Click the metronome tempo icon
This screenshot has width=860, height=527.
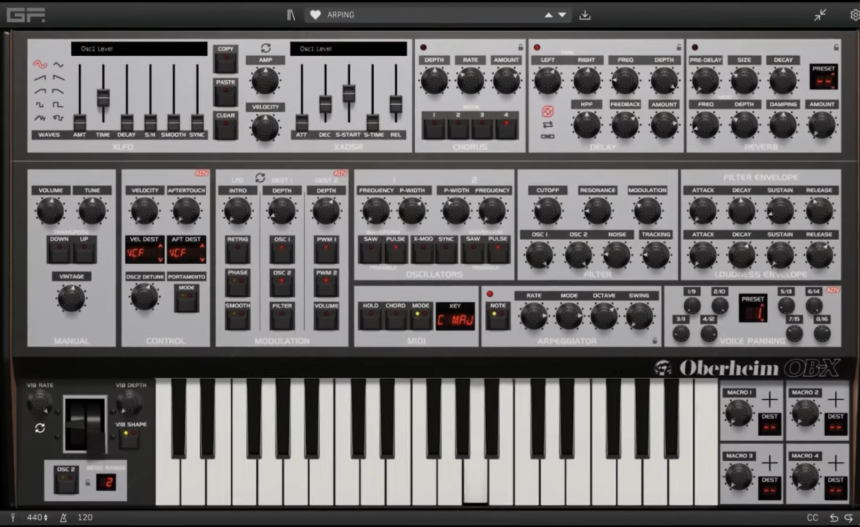point(63,517)
